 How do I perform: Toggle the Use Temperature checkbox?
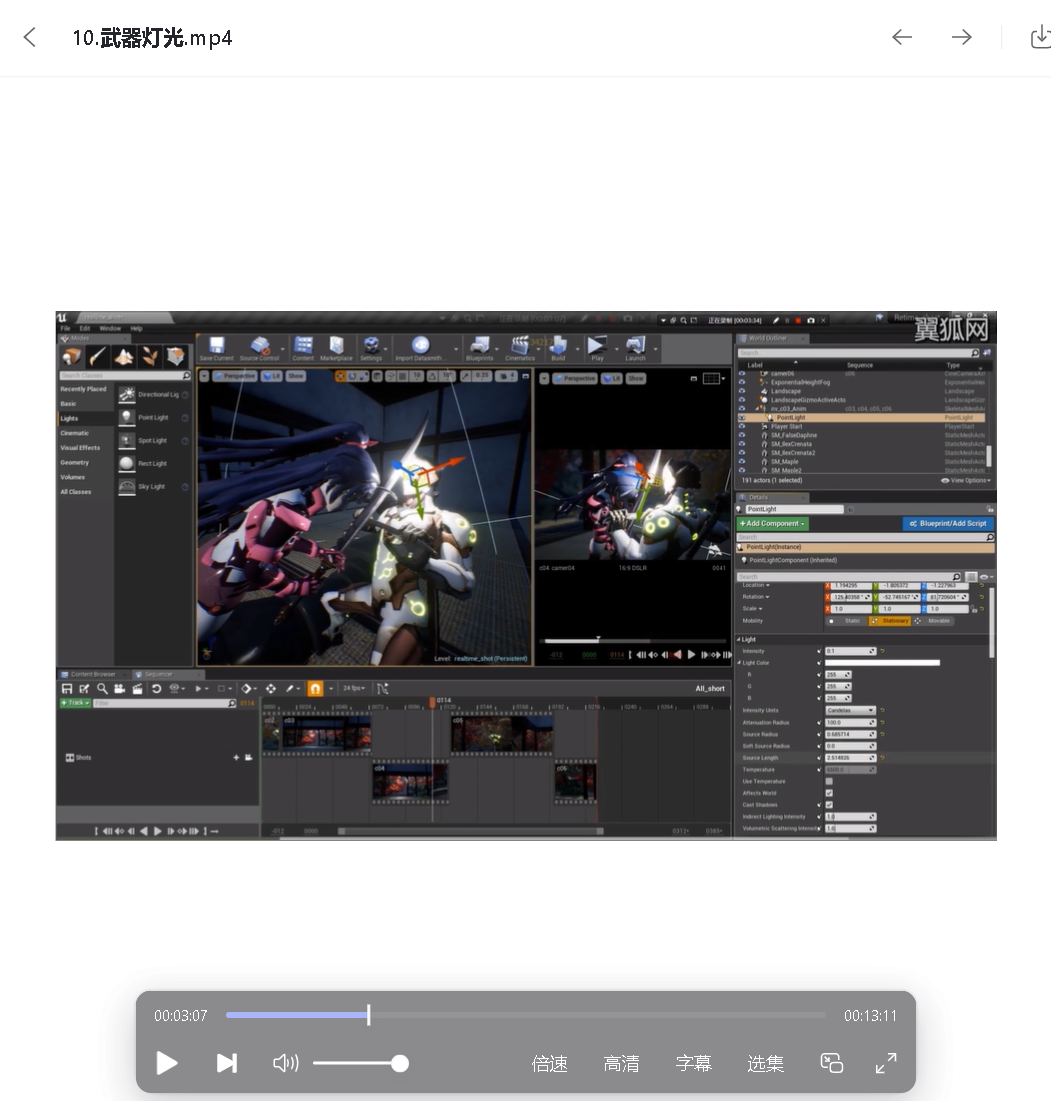tap(829, 782)
